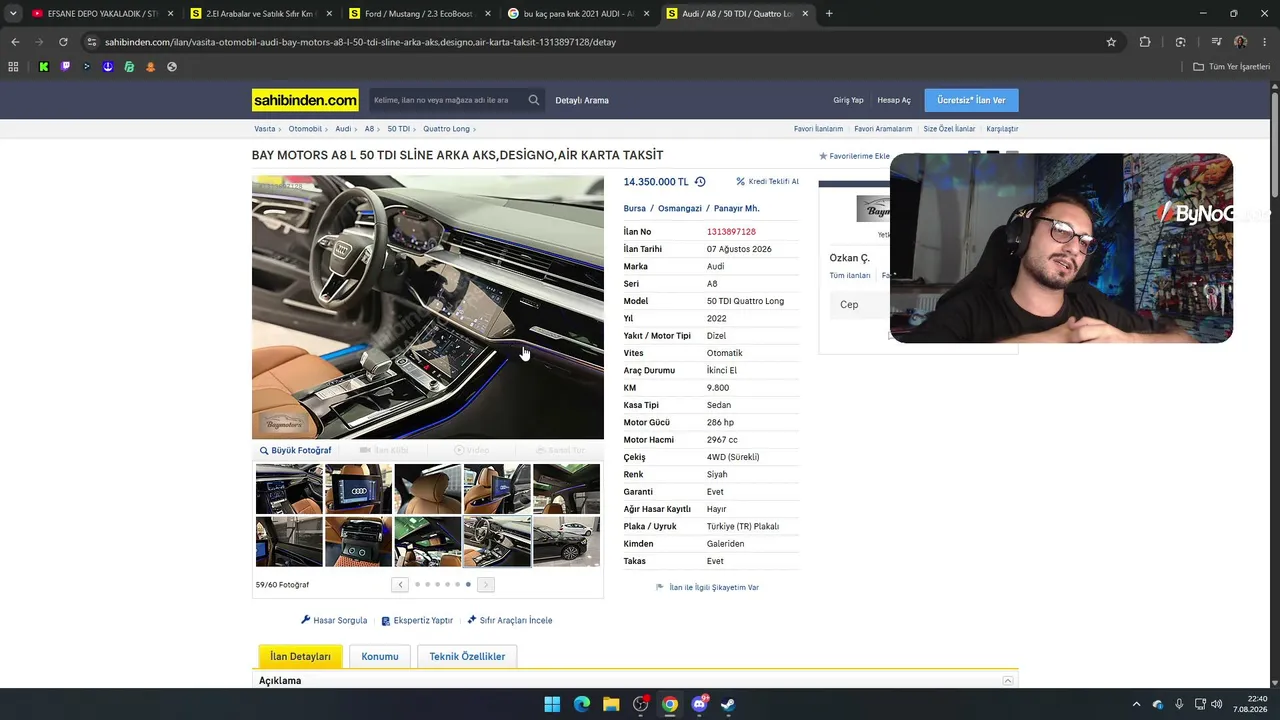Open the browser extensions puzzle icon
This screenshot has width=1280, height=720.
(1145, 42)
